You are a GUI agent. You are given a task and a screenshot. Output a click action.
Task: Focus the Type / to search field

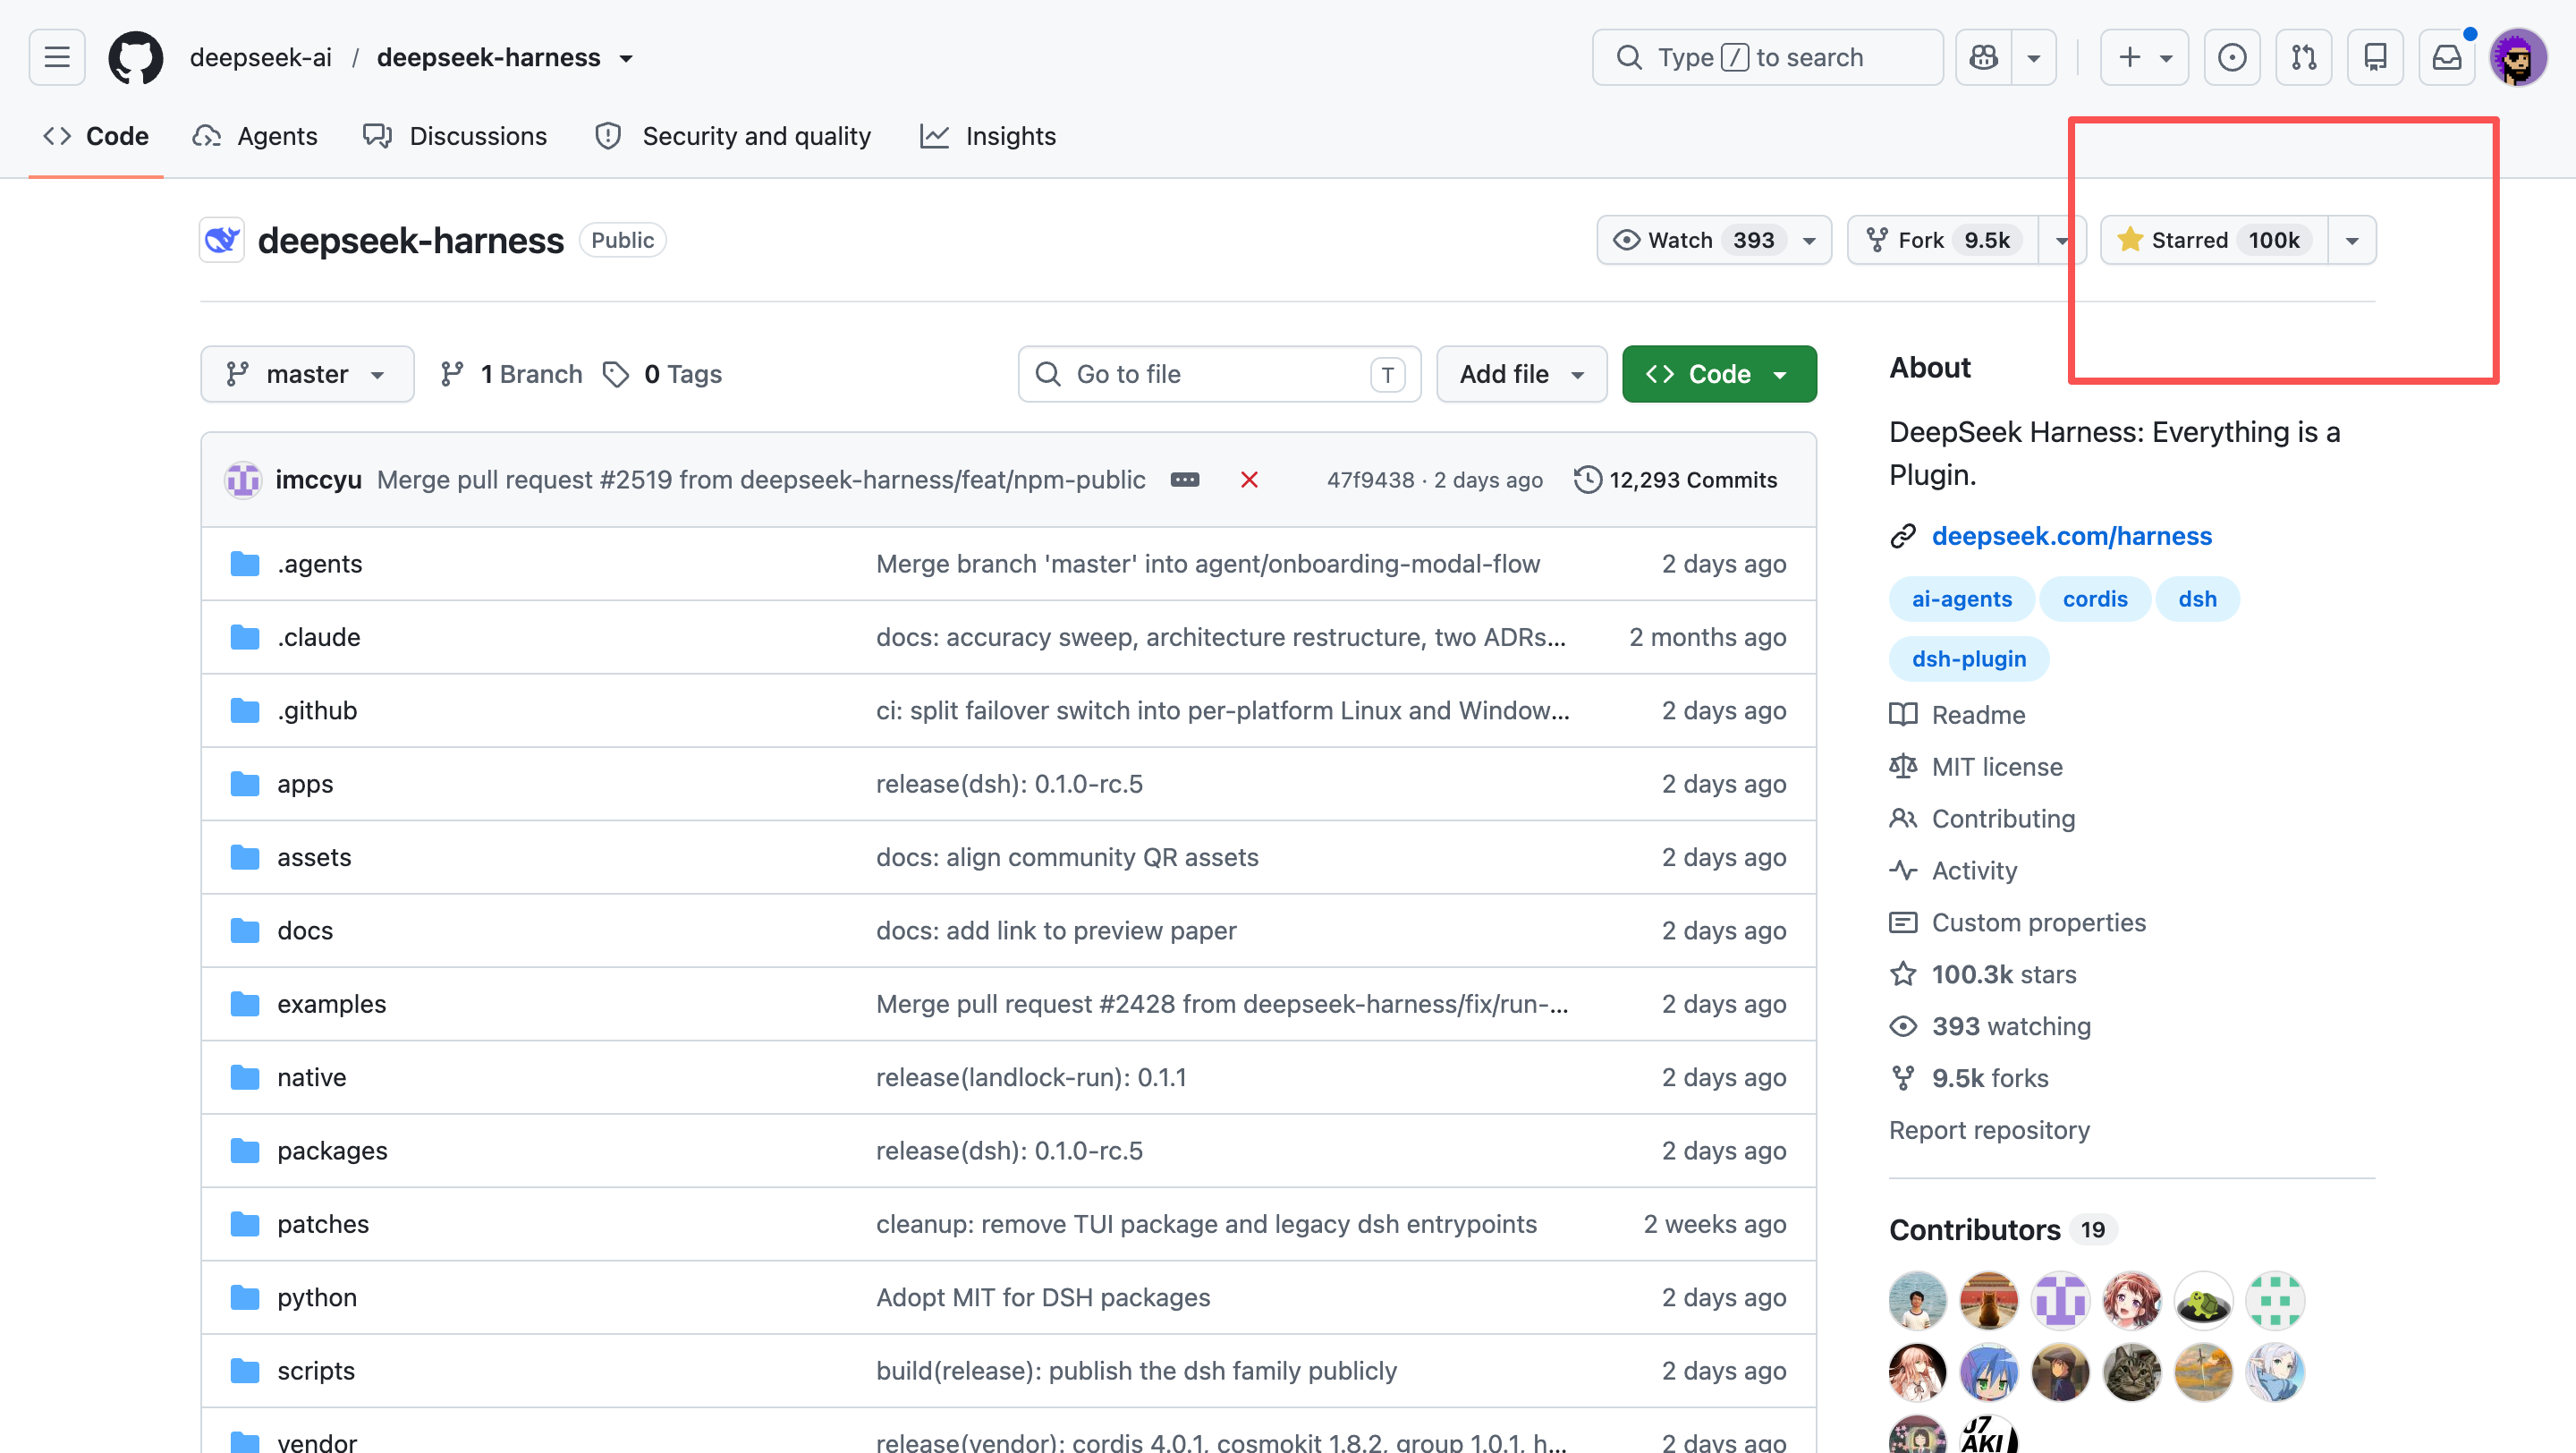(x=1767, y=57)
